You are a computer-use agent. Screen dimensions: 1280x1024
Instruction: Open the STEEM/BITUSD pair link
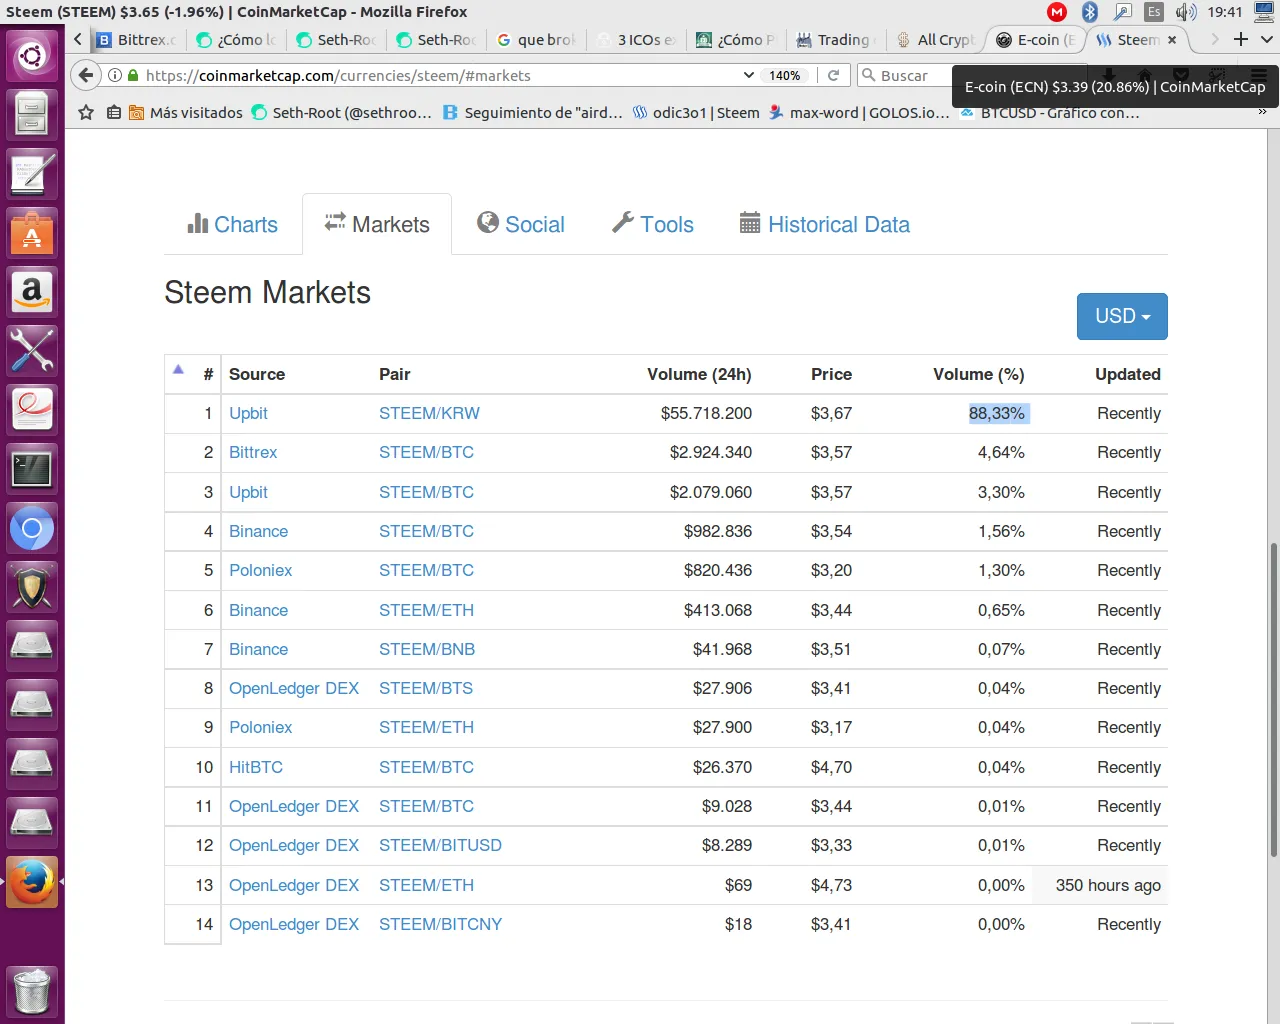pyautogui.click(x=440, y=845)
